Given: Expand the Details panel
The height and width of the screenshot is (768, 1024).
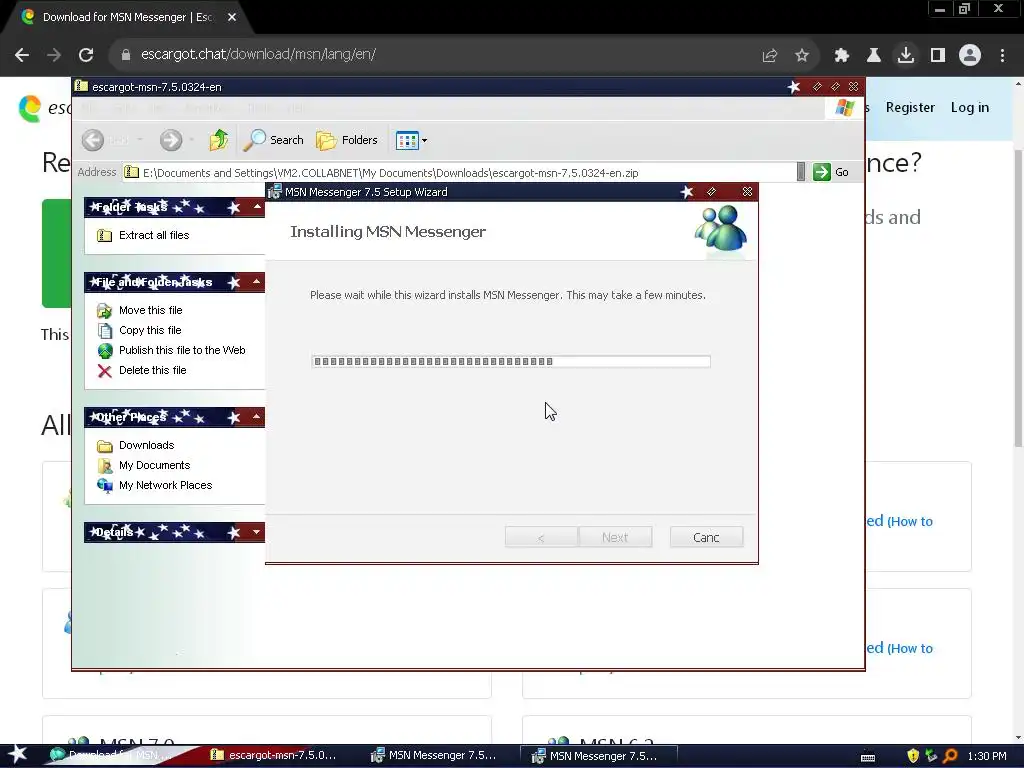Looking at the screenshot, I should tap(257, 532).
